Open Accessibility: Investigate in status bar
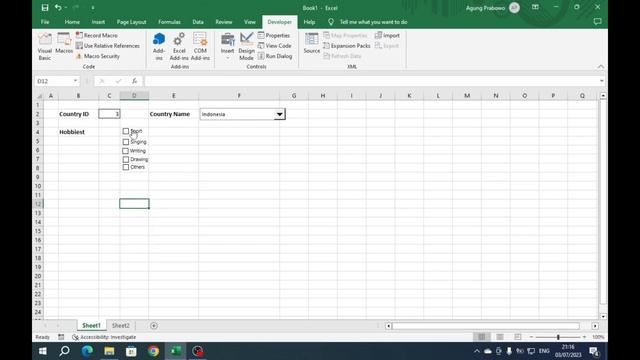 [x=104, y=337]
